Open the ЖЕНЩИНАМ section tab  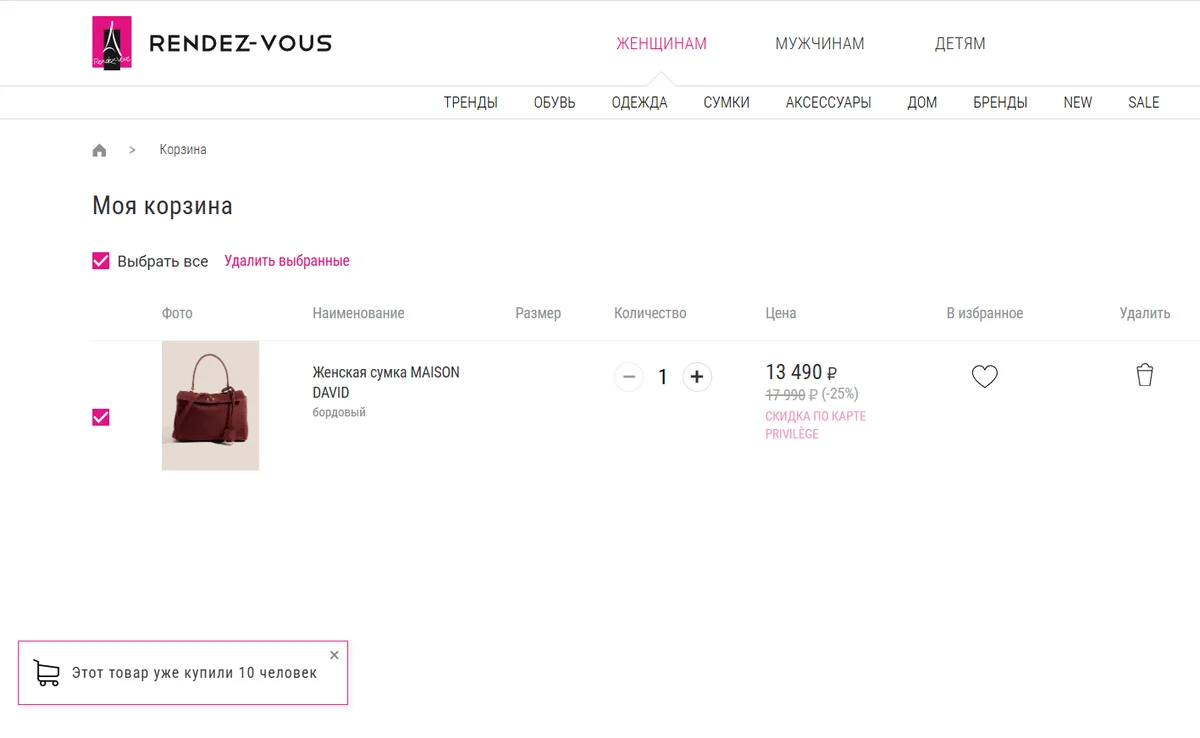click(x=661, y=44)
